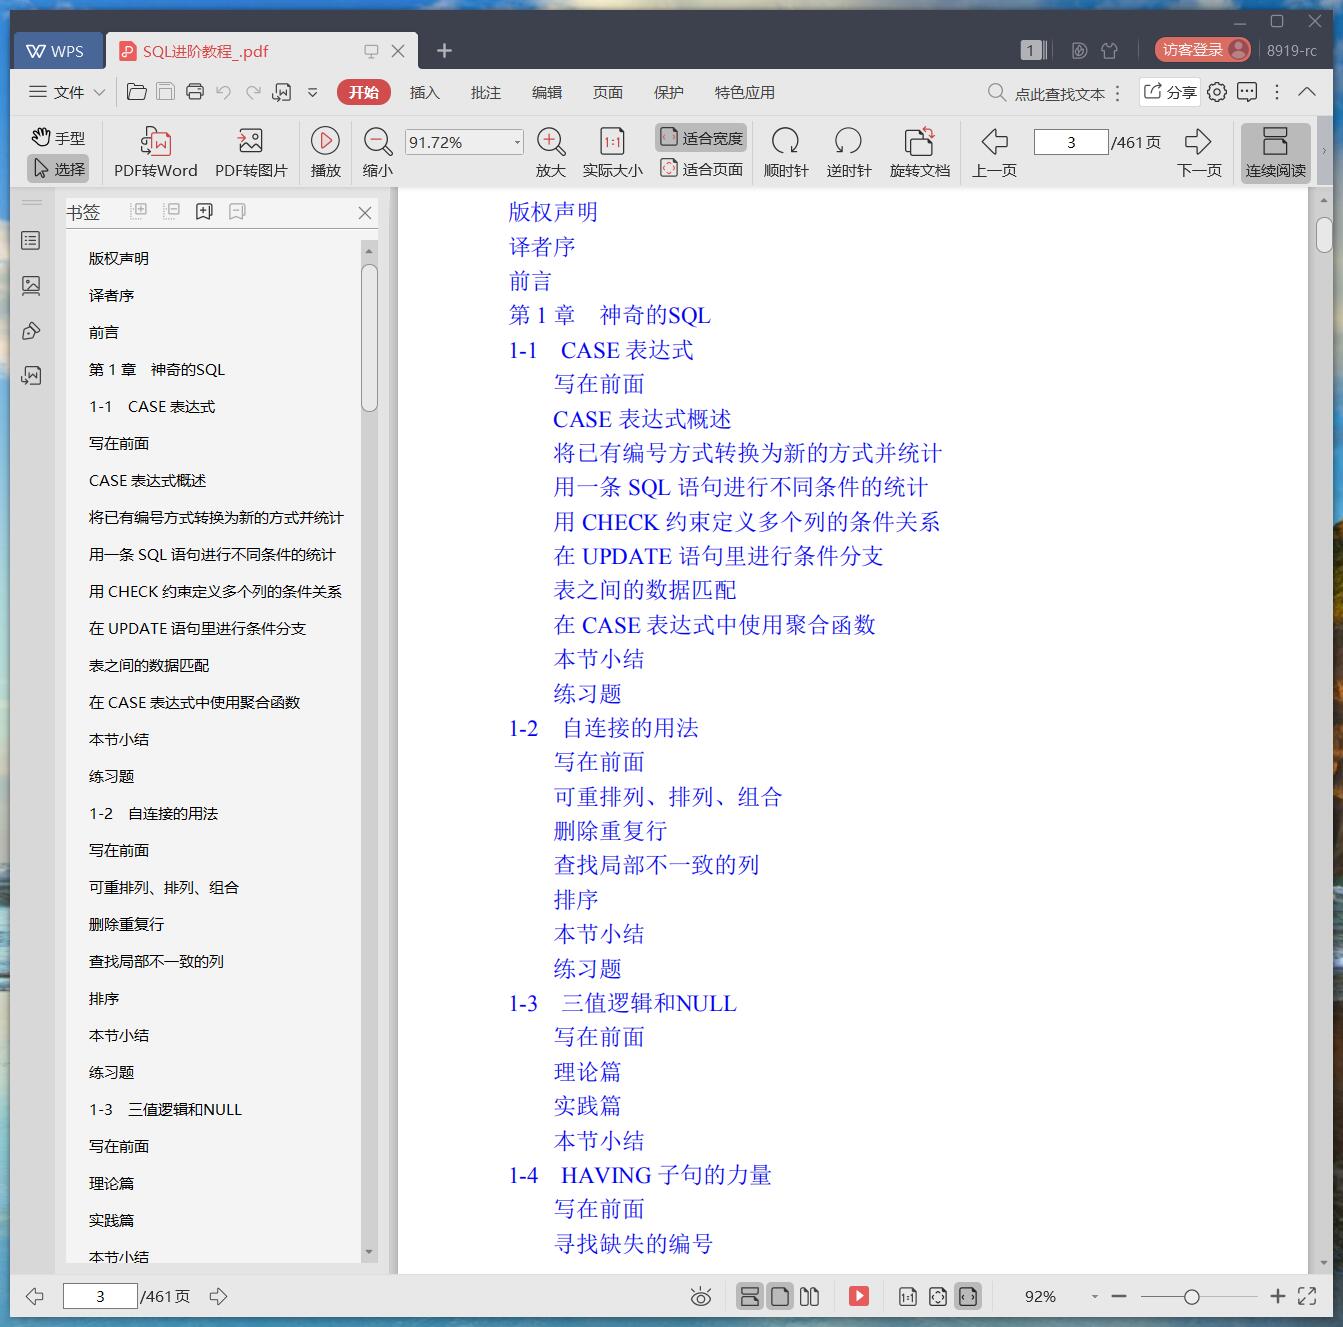Click the collapse all bookmarks icon
This screenshot has height=1327, width=1343.
[171, 211]
